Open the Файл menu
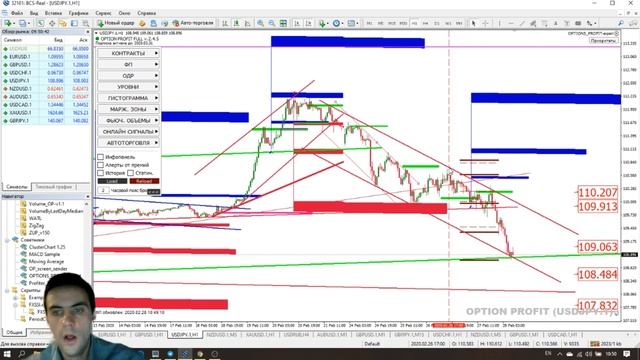Viewport: 640px width, 360px height. coord(16,13)
